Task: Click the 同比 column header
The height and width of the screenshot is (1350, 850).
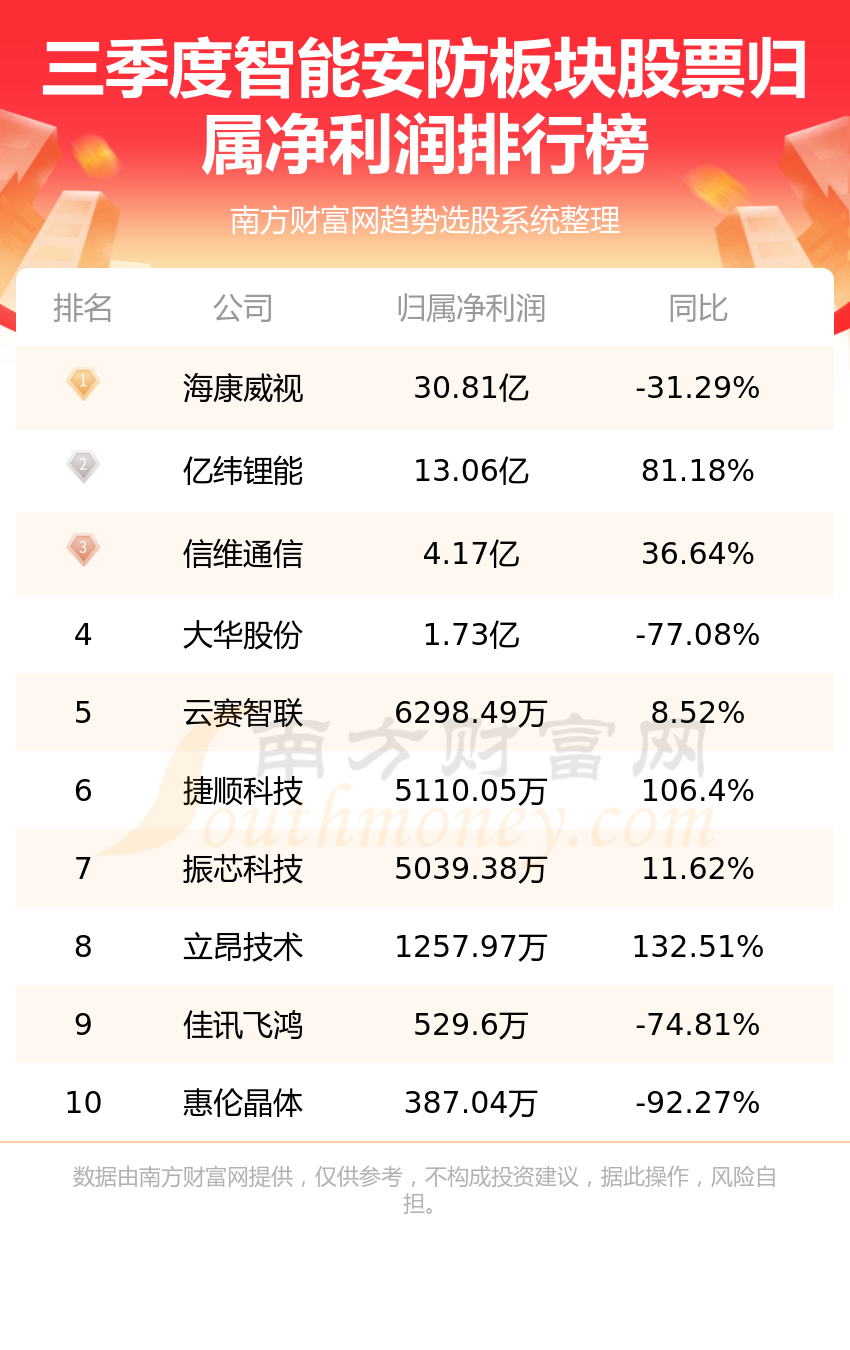Action: 698,309
